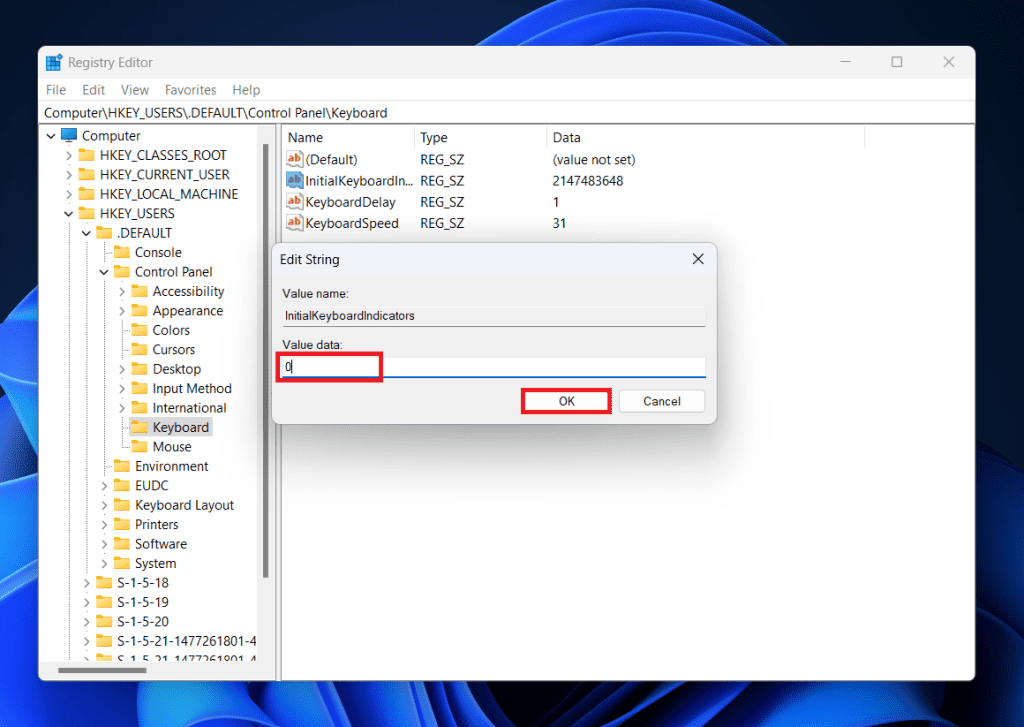
Task: Click the Desktop folder icon
Action: tap(140, 368)
